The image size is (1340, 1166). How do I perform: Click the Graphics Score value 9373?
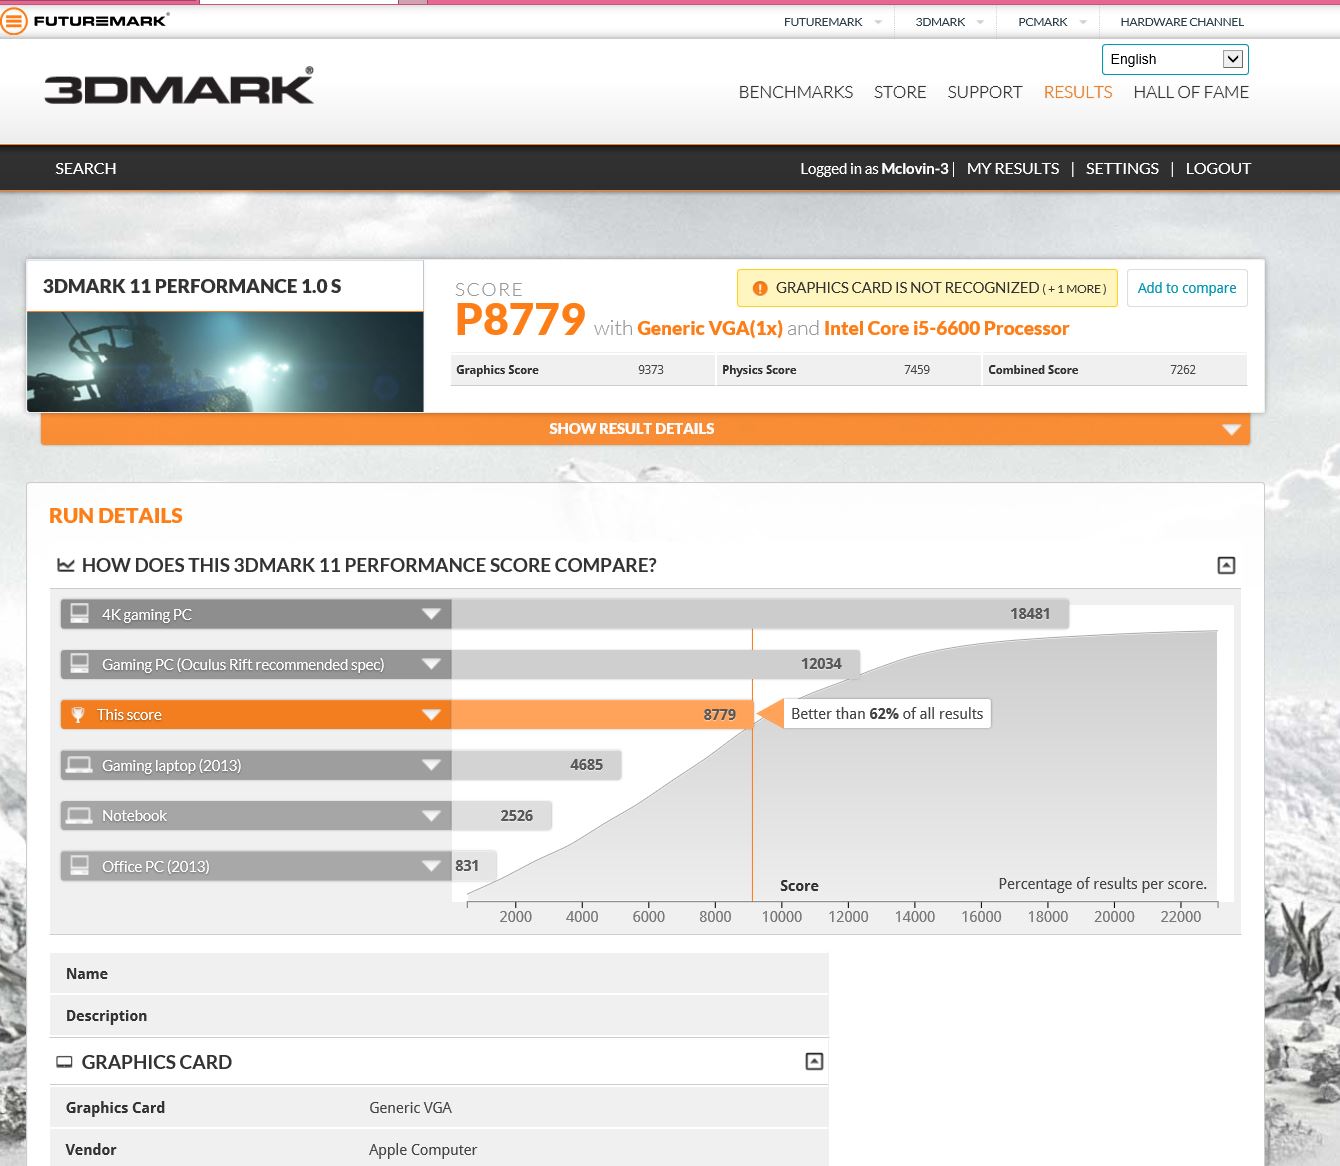tap(650, 370)
